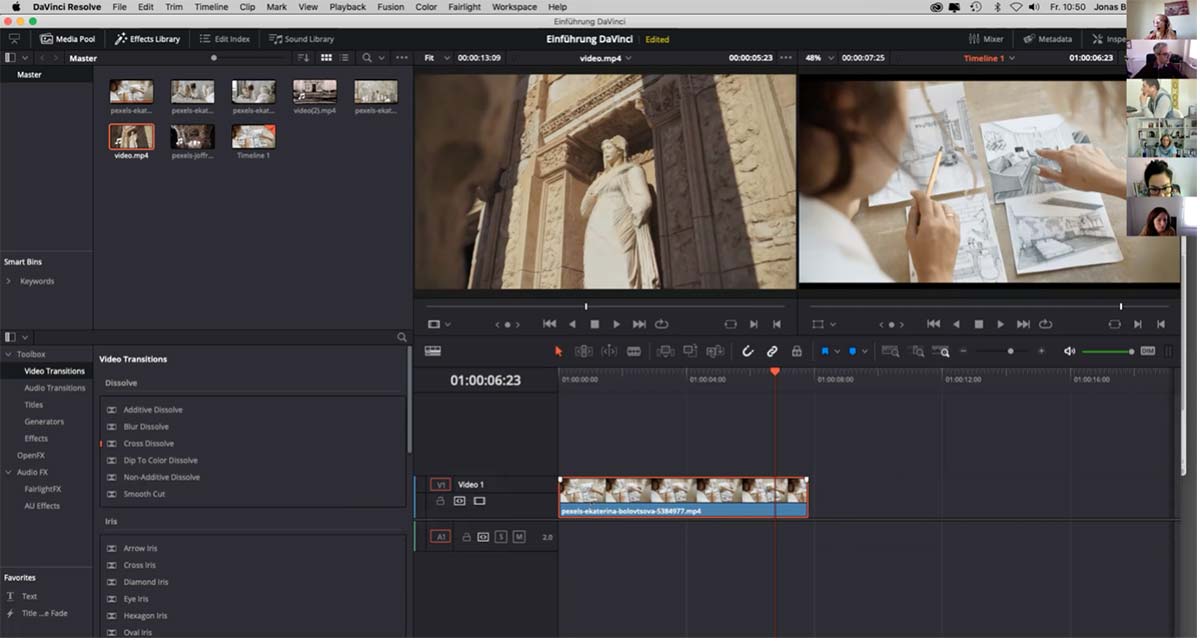Image resolution: width=1200 pixels, height=641 pixels.
Task: Apply the Cross Dissolve transition
Action: point(149,443)
